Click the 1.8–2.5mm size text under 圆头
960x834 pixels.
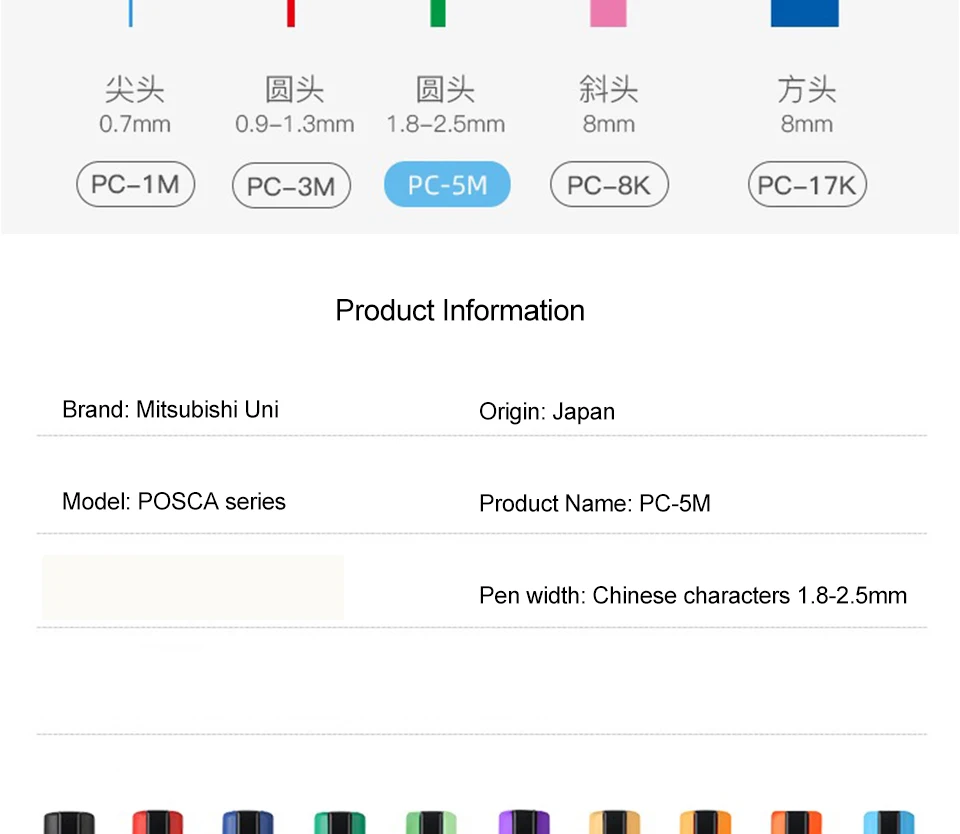tap(446, 124)
